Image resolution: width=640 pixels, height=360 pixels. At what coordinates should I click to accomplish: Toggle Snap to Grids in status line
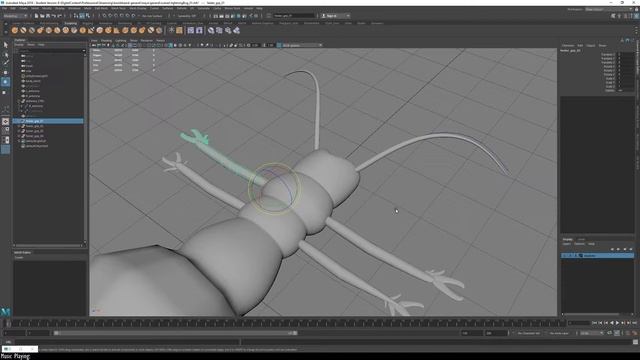coord(104,16)
